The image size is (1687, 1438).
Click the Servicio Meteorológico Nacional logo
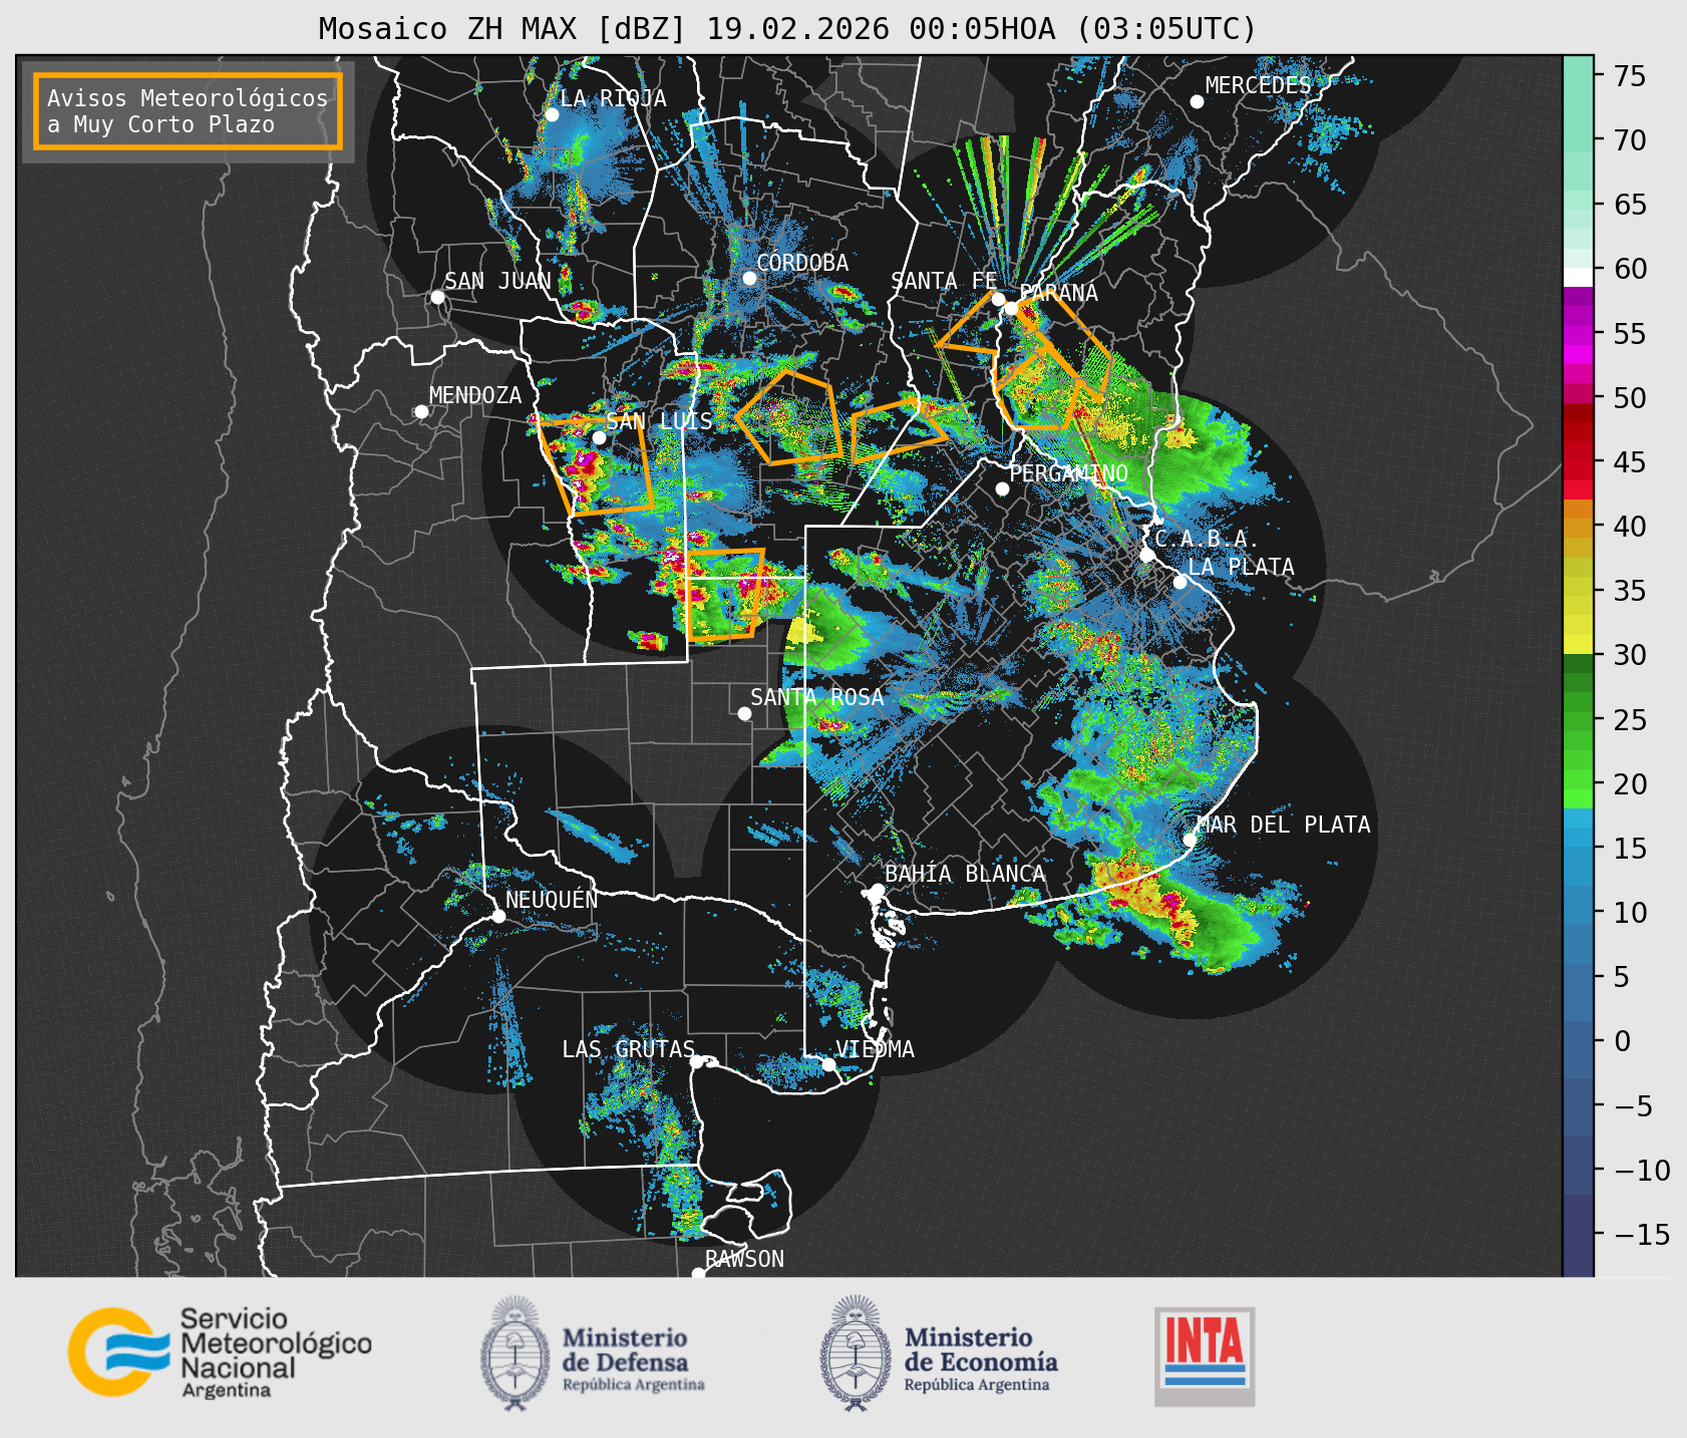(x=219, y=1352)
